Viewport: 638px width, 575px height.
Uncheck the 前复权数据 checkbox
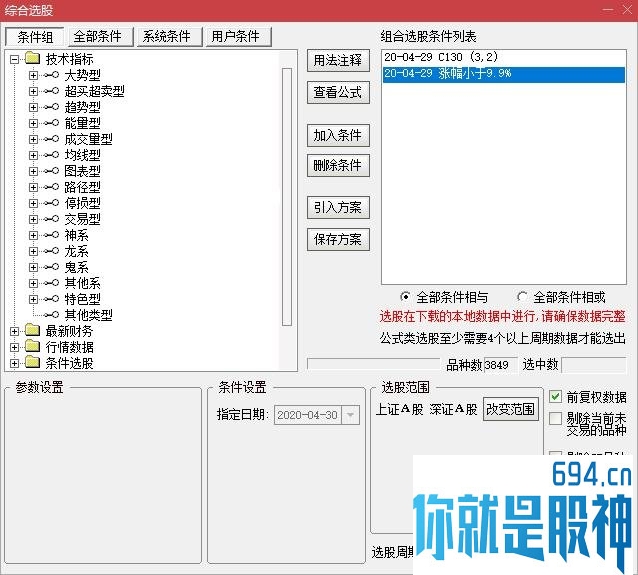click(555, 396)
